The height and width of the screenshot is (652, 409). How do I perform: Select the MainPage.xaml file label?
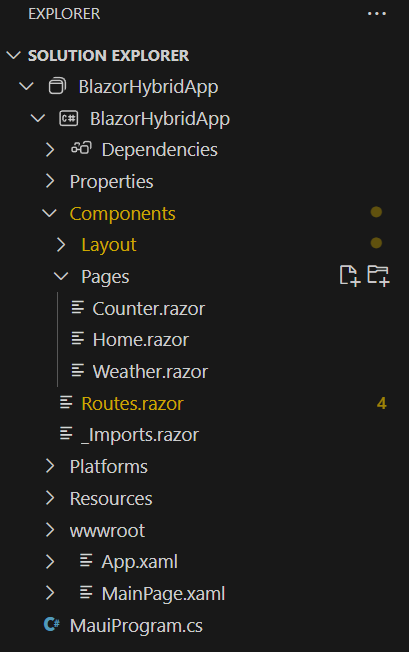(163, 593)
